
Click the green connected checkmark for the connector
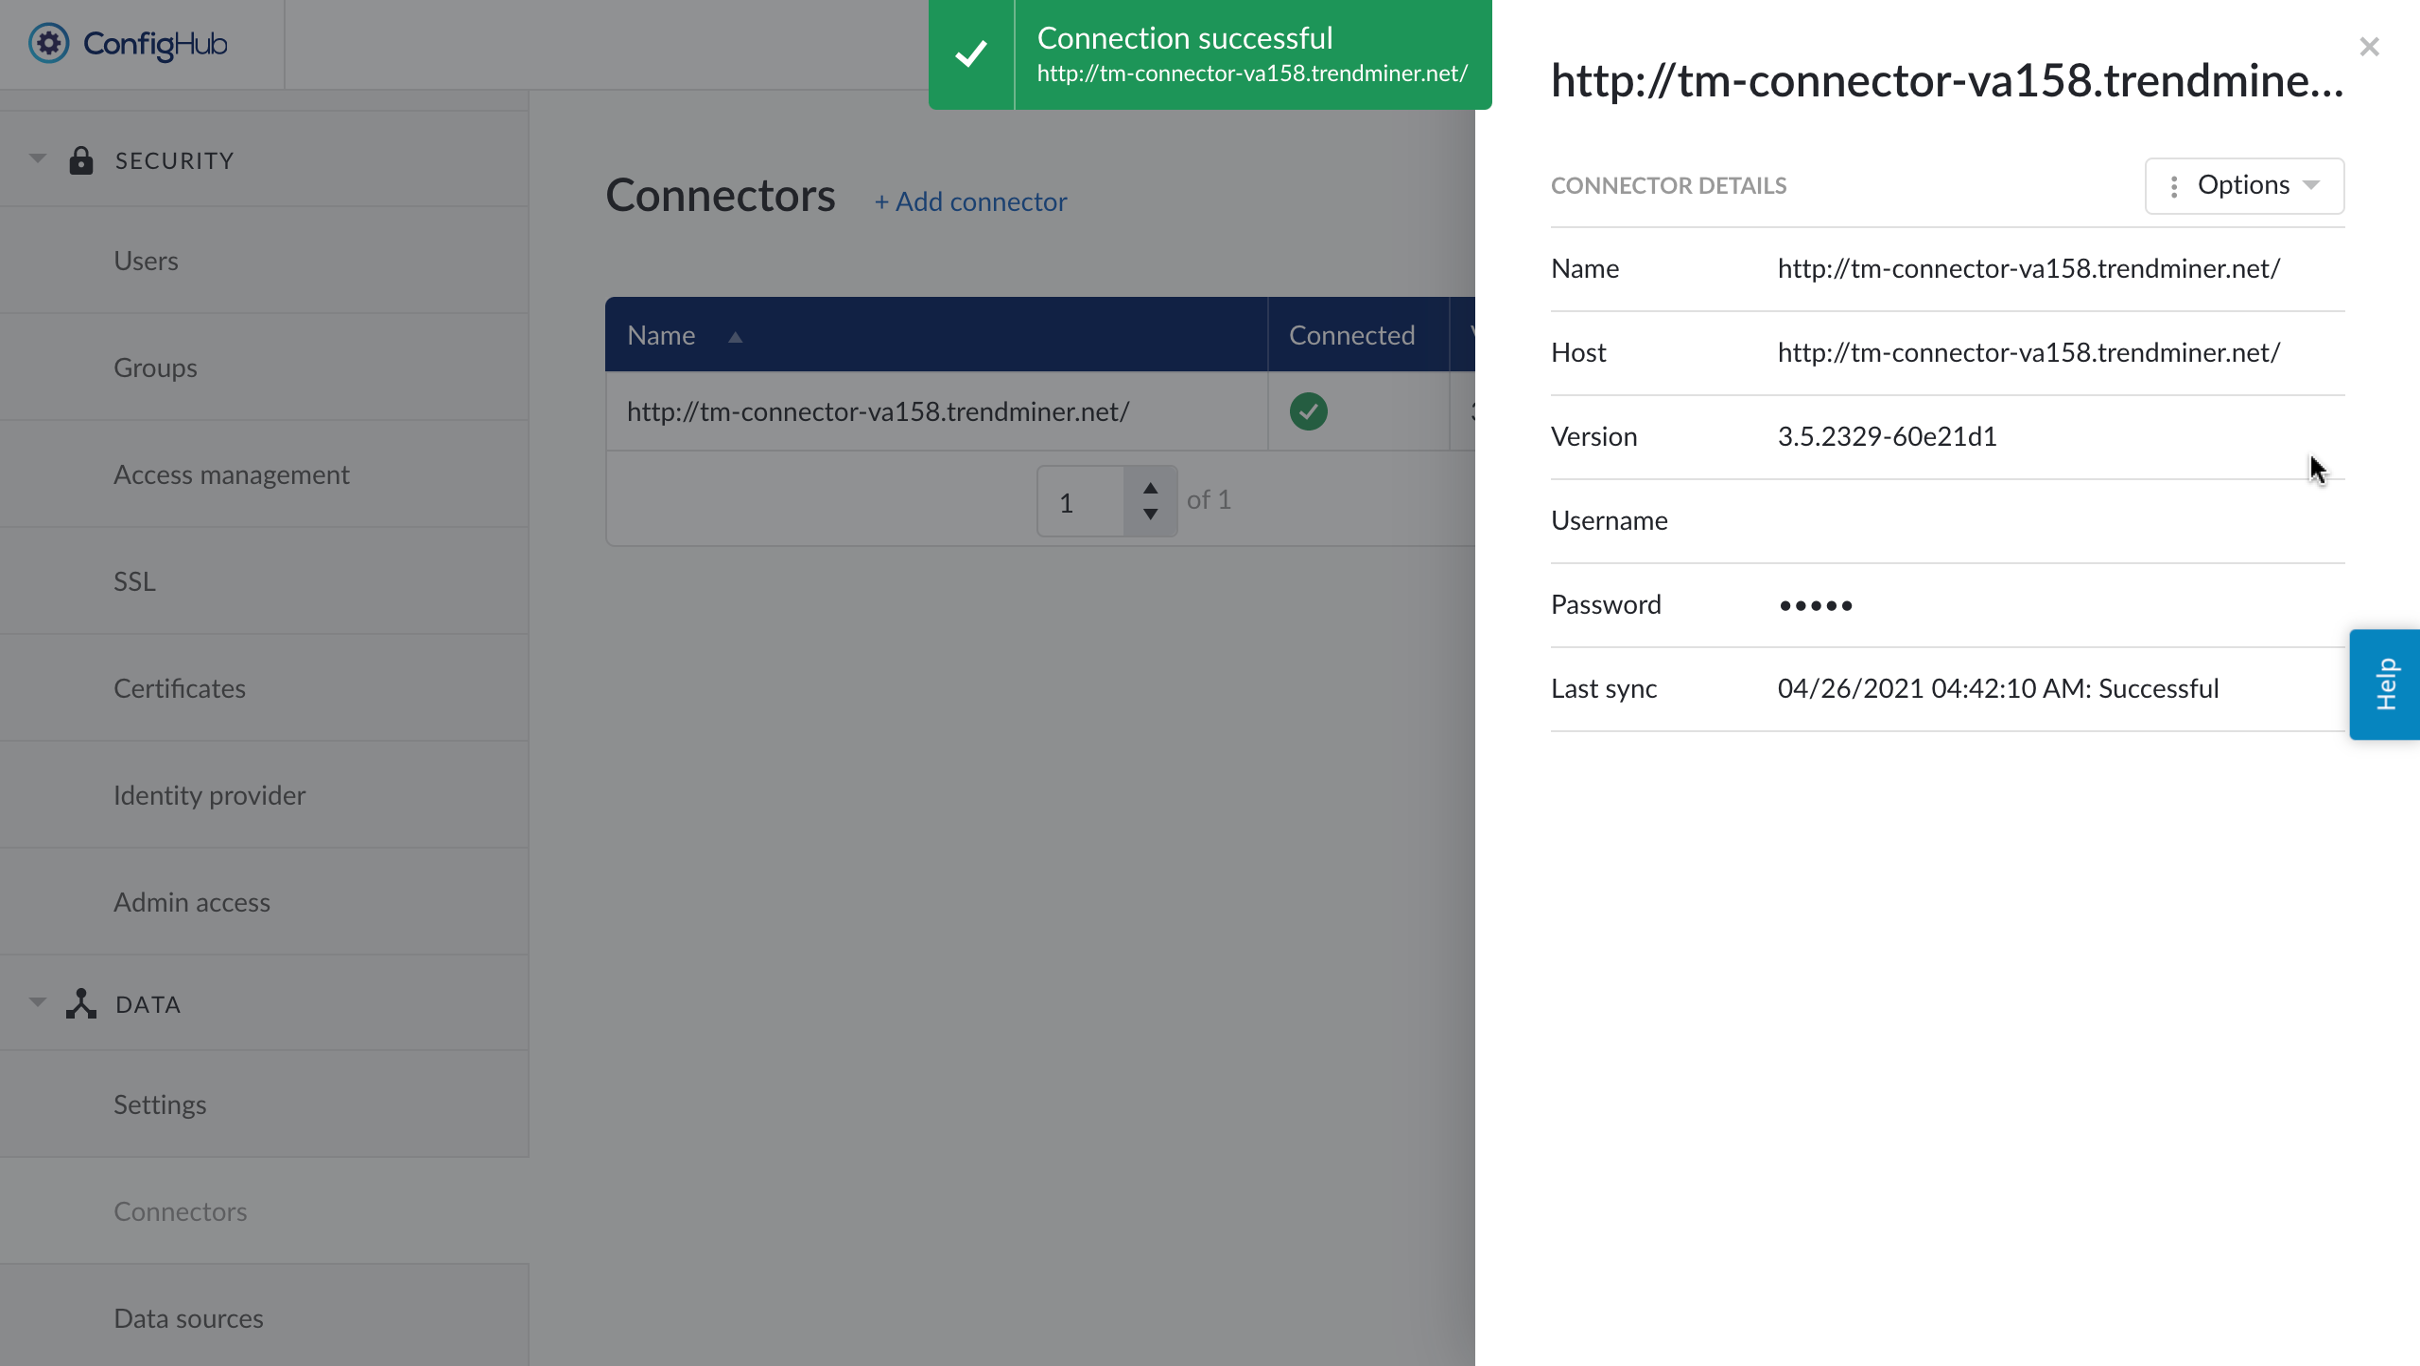[x=1308, y=411]
